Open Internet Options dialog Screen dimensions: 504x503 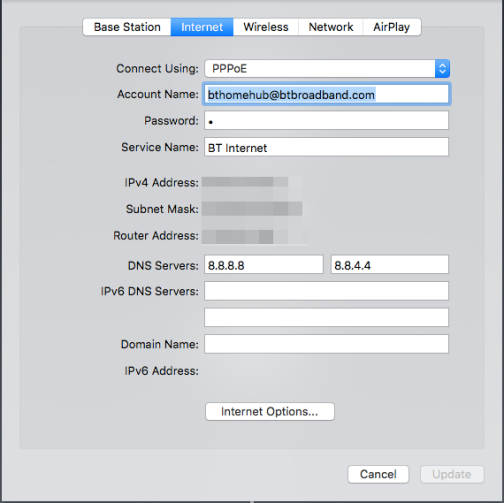(x=270, y=412)
